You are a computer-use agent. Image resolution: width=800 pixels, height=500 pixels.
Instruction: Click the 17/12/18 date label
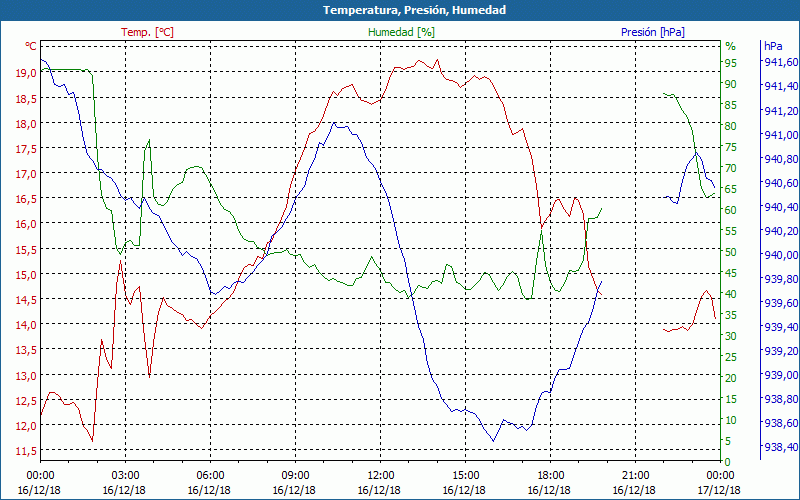pos(719,490)
